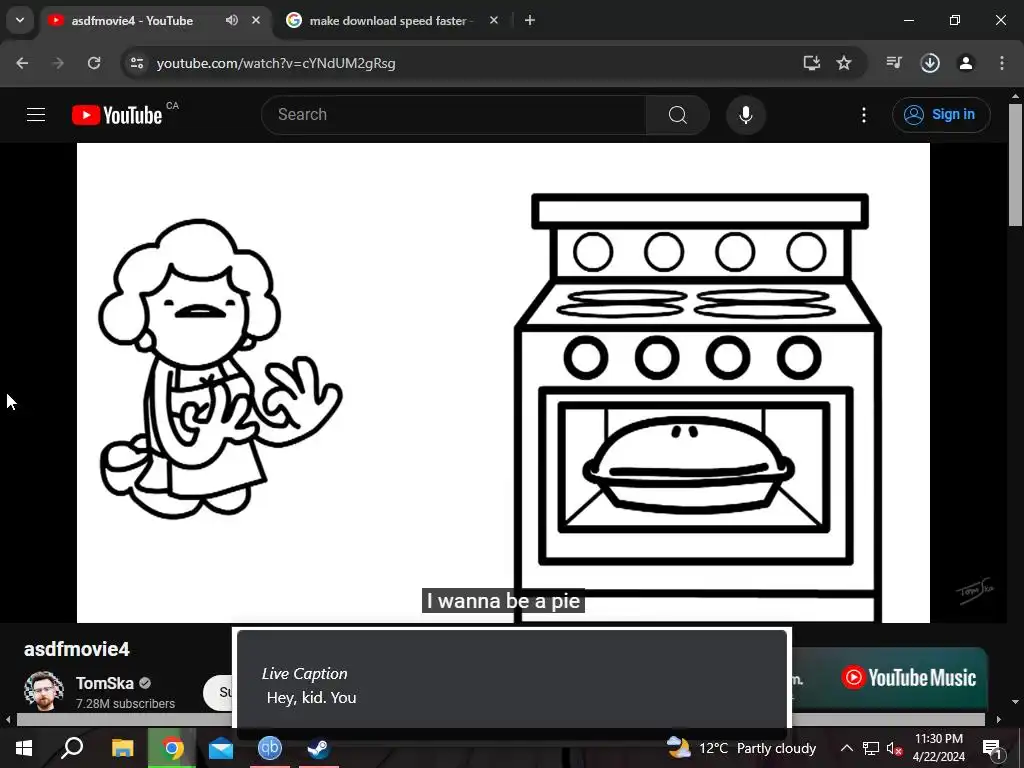Close the make download speed faster tab
This screenshot has width=1024, height=768.
tap(494, 20)
